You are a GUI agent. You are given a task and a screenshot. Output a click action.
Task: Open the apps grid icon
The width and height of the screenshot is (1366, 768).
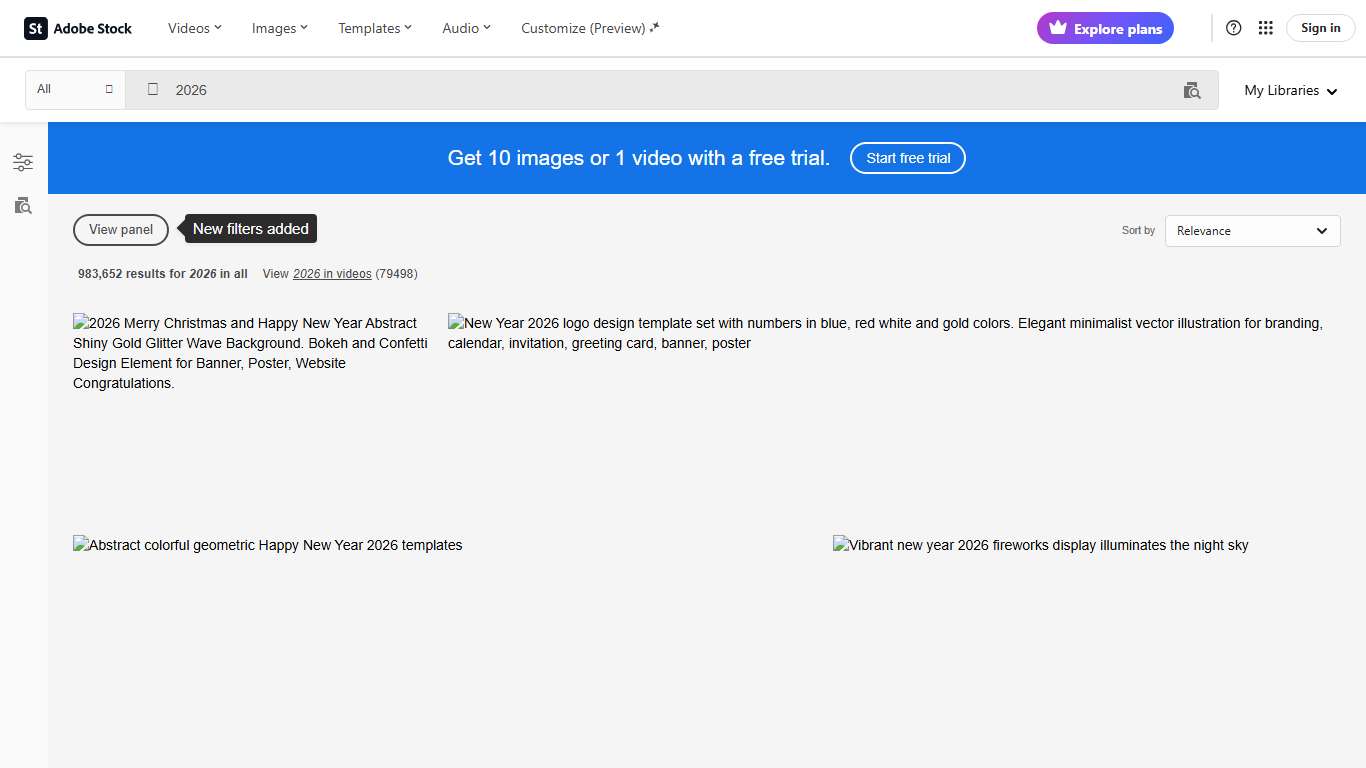click(1265, 28)
